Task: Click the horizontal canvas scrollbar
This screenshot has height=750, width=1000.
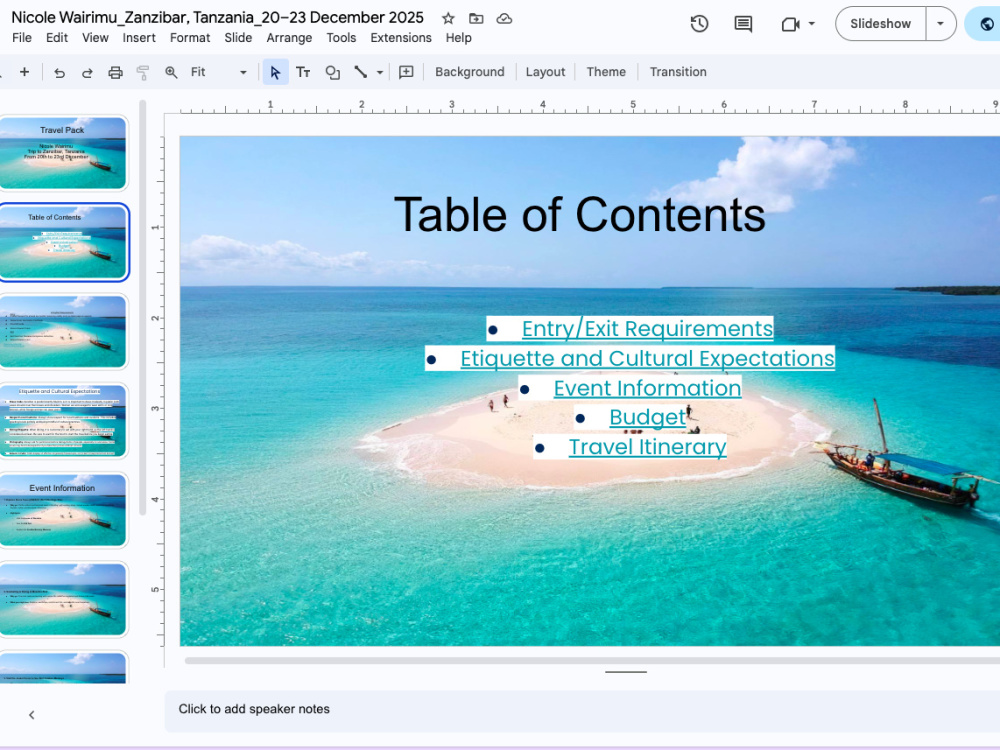Action: point(592,661)
